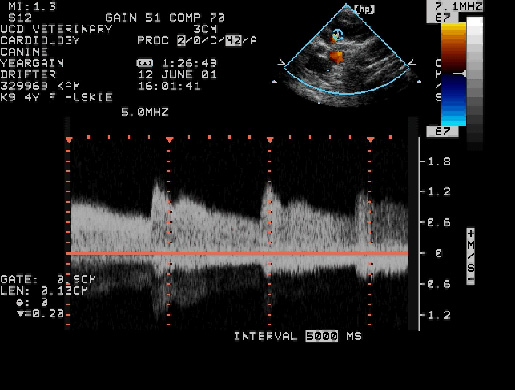The width and height of the screenshot is (515, 390).
Task: Select the highlighted 2 in PROC settings
Action: (181, 40)
